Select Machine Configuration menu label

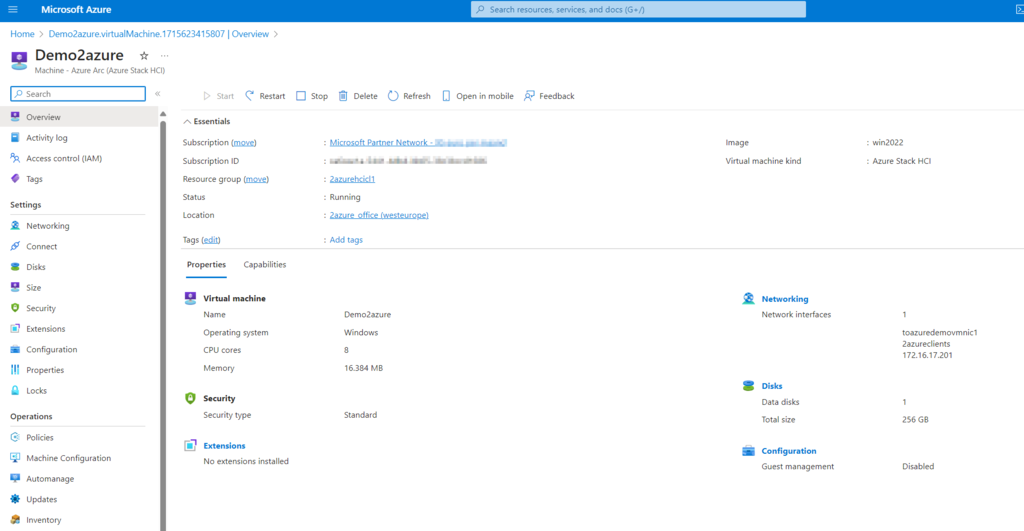[69, 458]
